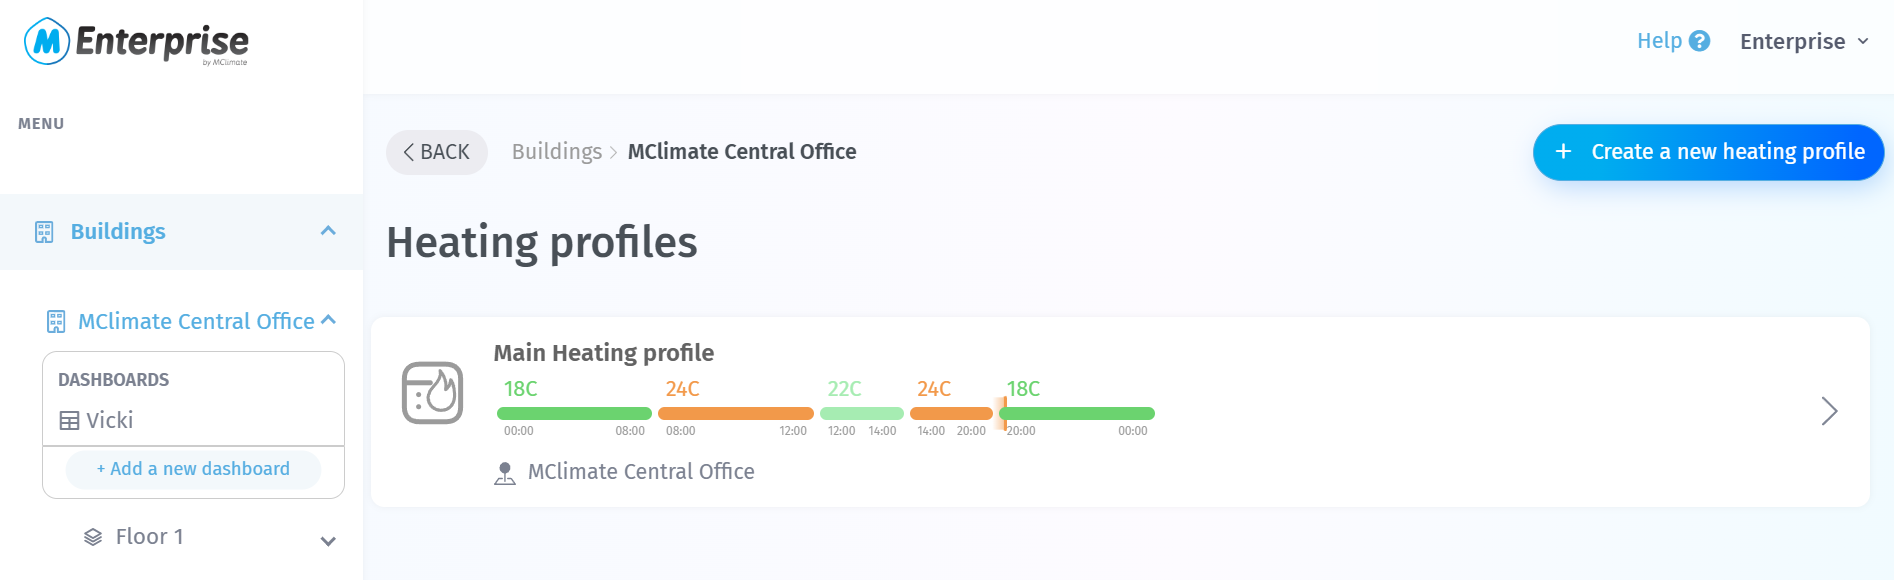Click the light green 22C schedule segment

point(861,413)
